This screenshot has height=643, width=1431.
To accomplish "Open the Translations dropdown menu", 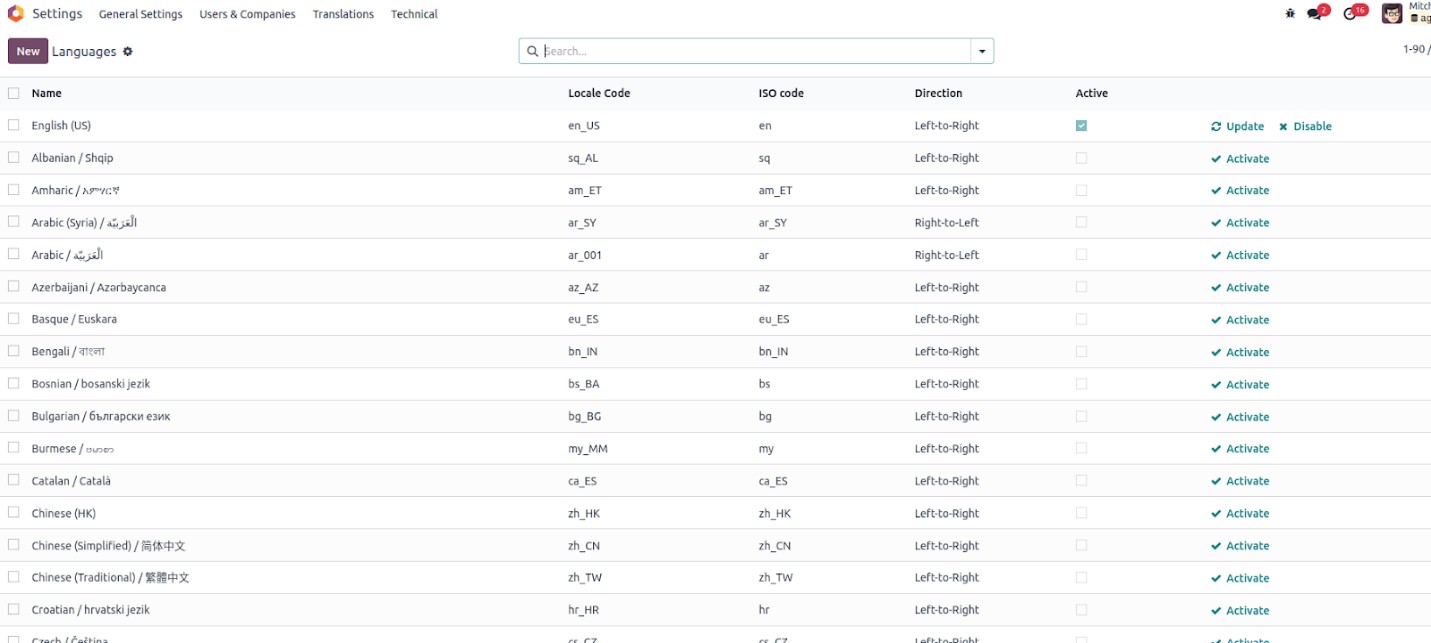I will click(343, 14).
